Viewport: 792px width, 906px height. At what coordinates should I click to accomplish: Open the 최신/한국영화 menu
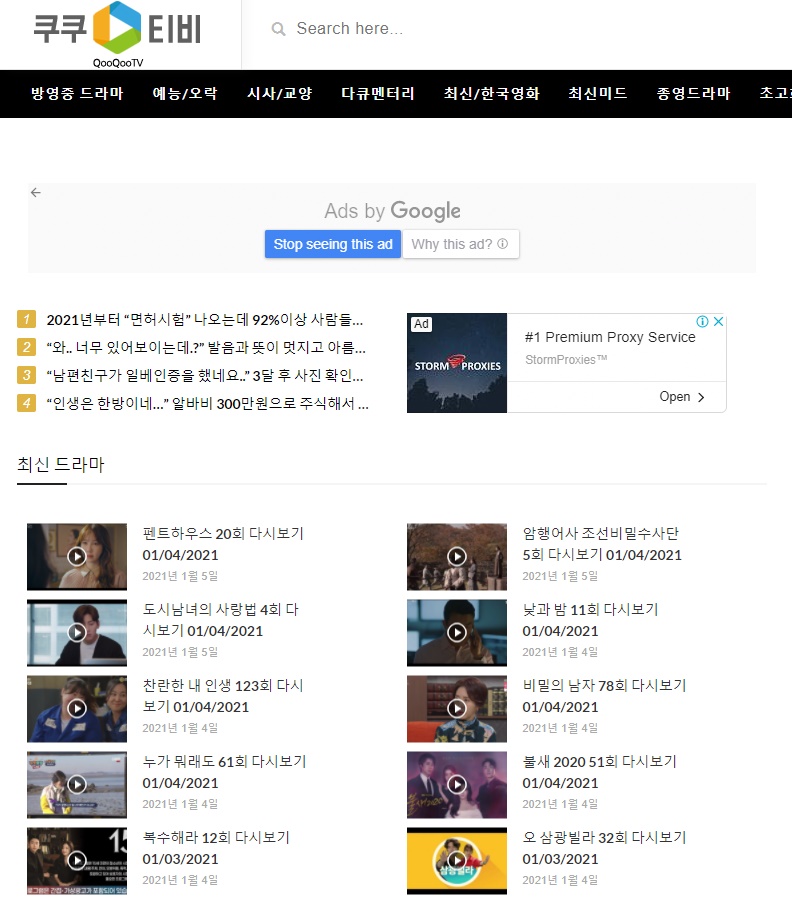[x=492, y=94]
